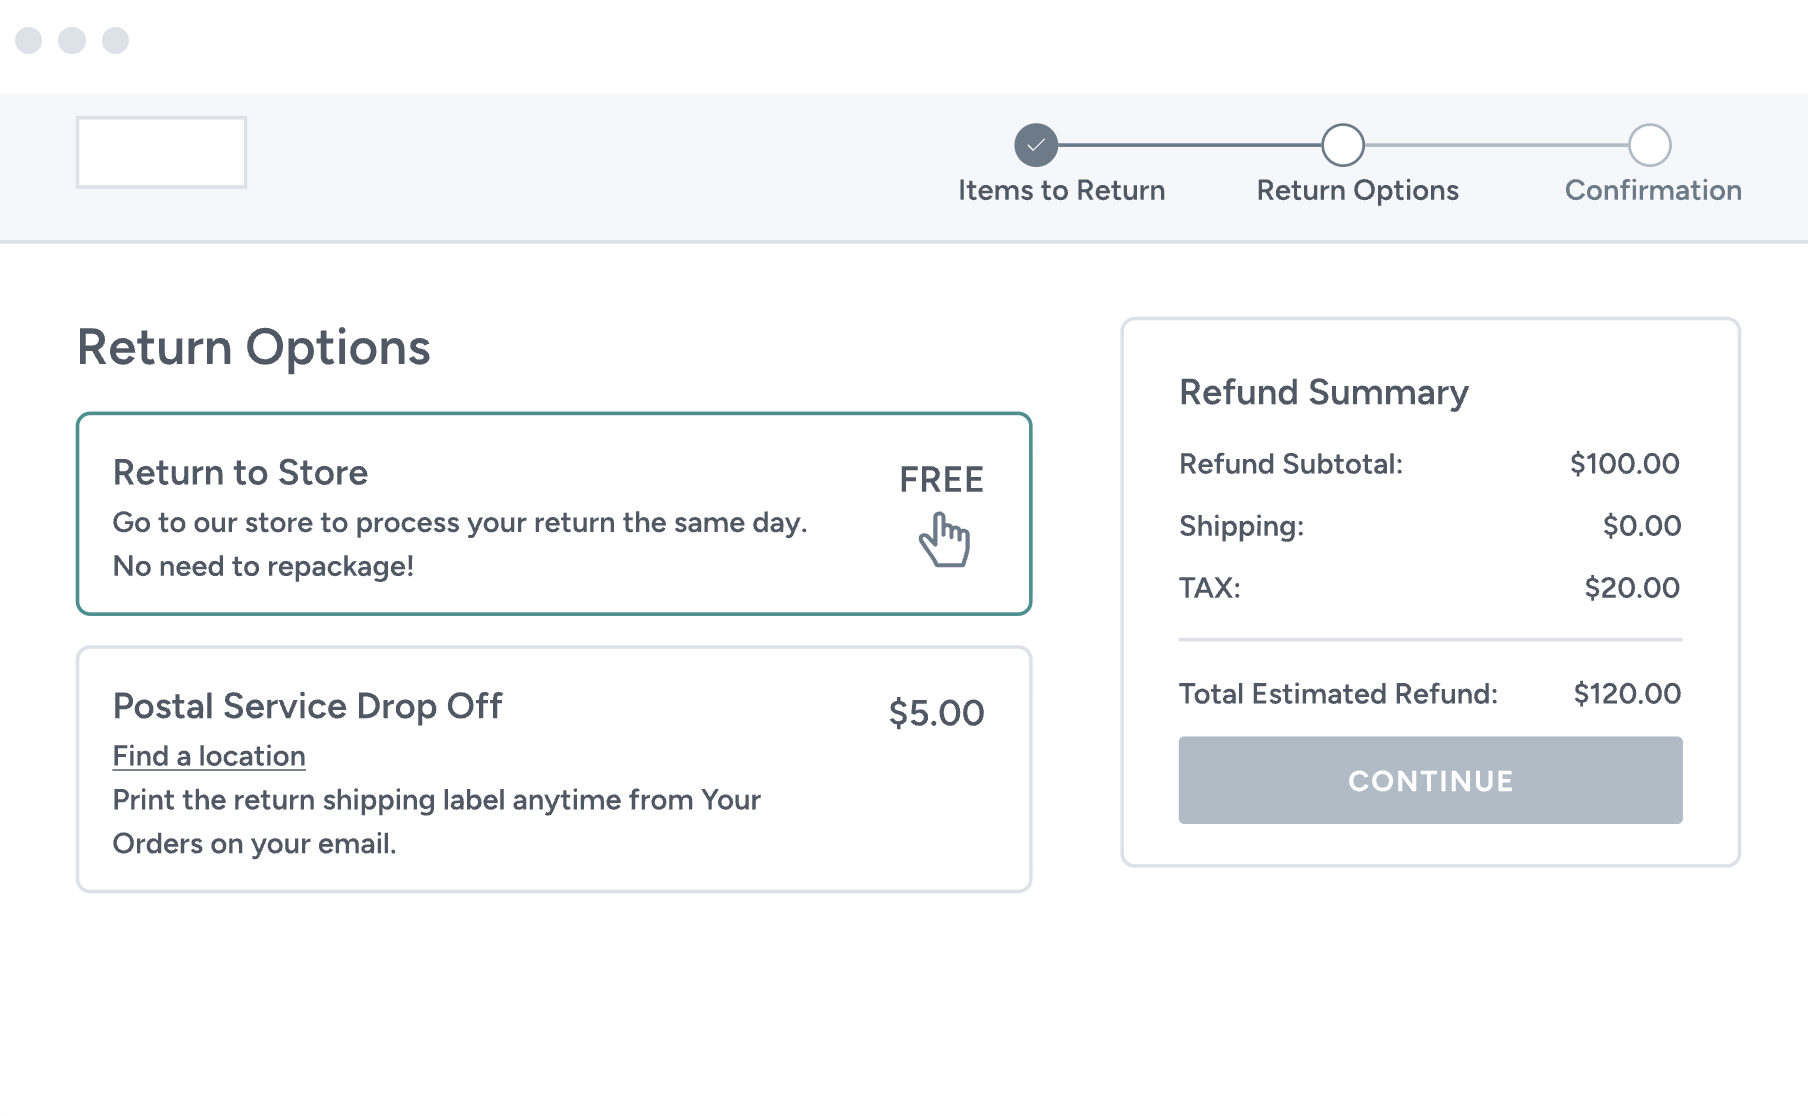This screenshot has width=1808, height=1116.
Task: Click the hand pointer icon beside FREE
Action: (944, 538)
